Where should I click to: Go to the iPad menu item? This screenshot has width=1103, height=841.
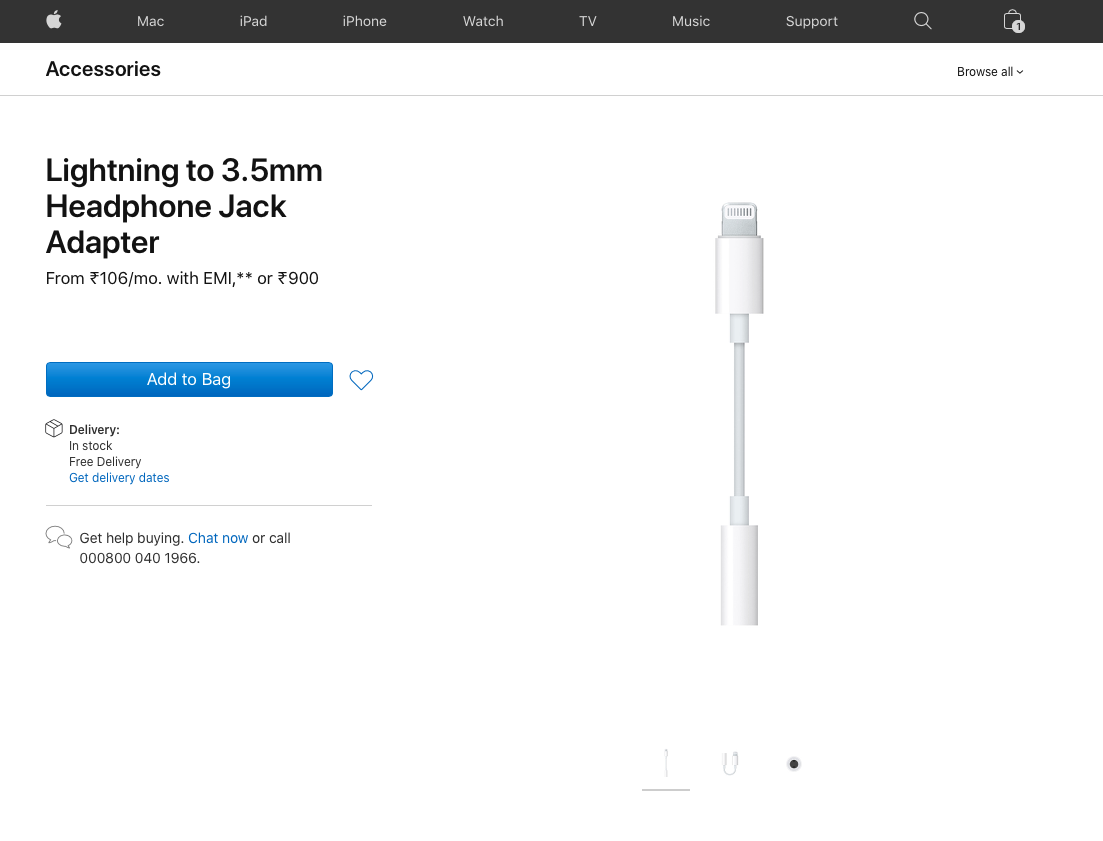(x=253, y=21)
